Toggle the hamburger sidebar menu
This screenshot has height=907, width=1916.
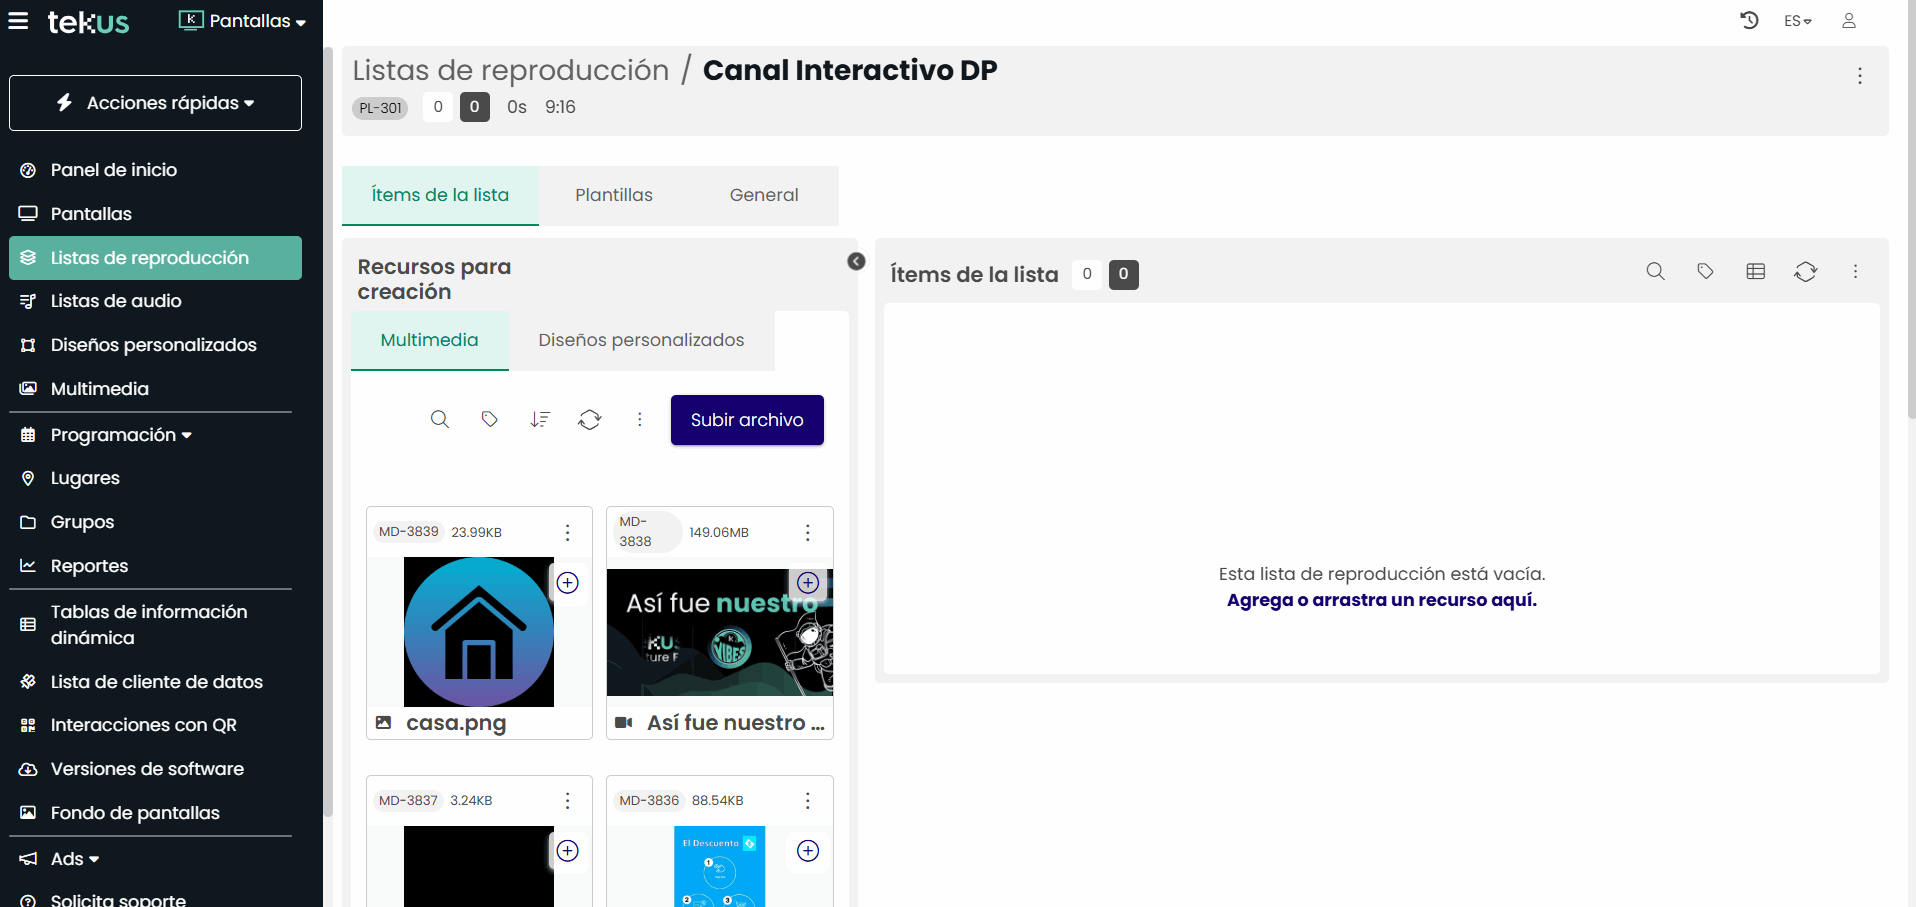point(18,21)
